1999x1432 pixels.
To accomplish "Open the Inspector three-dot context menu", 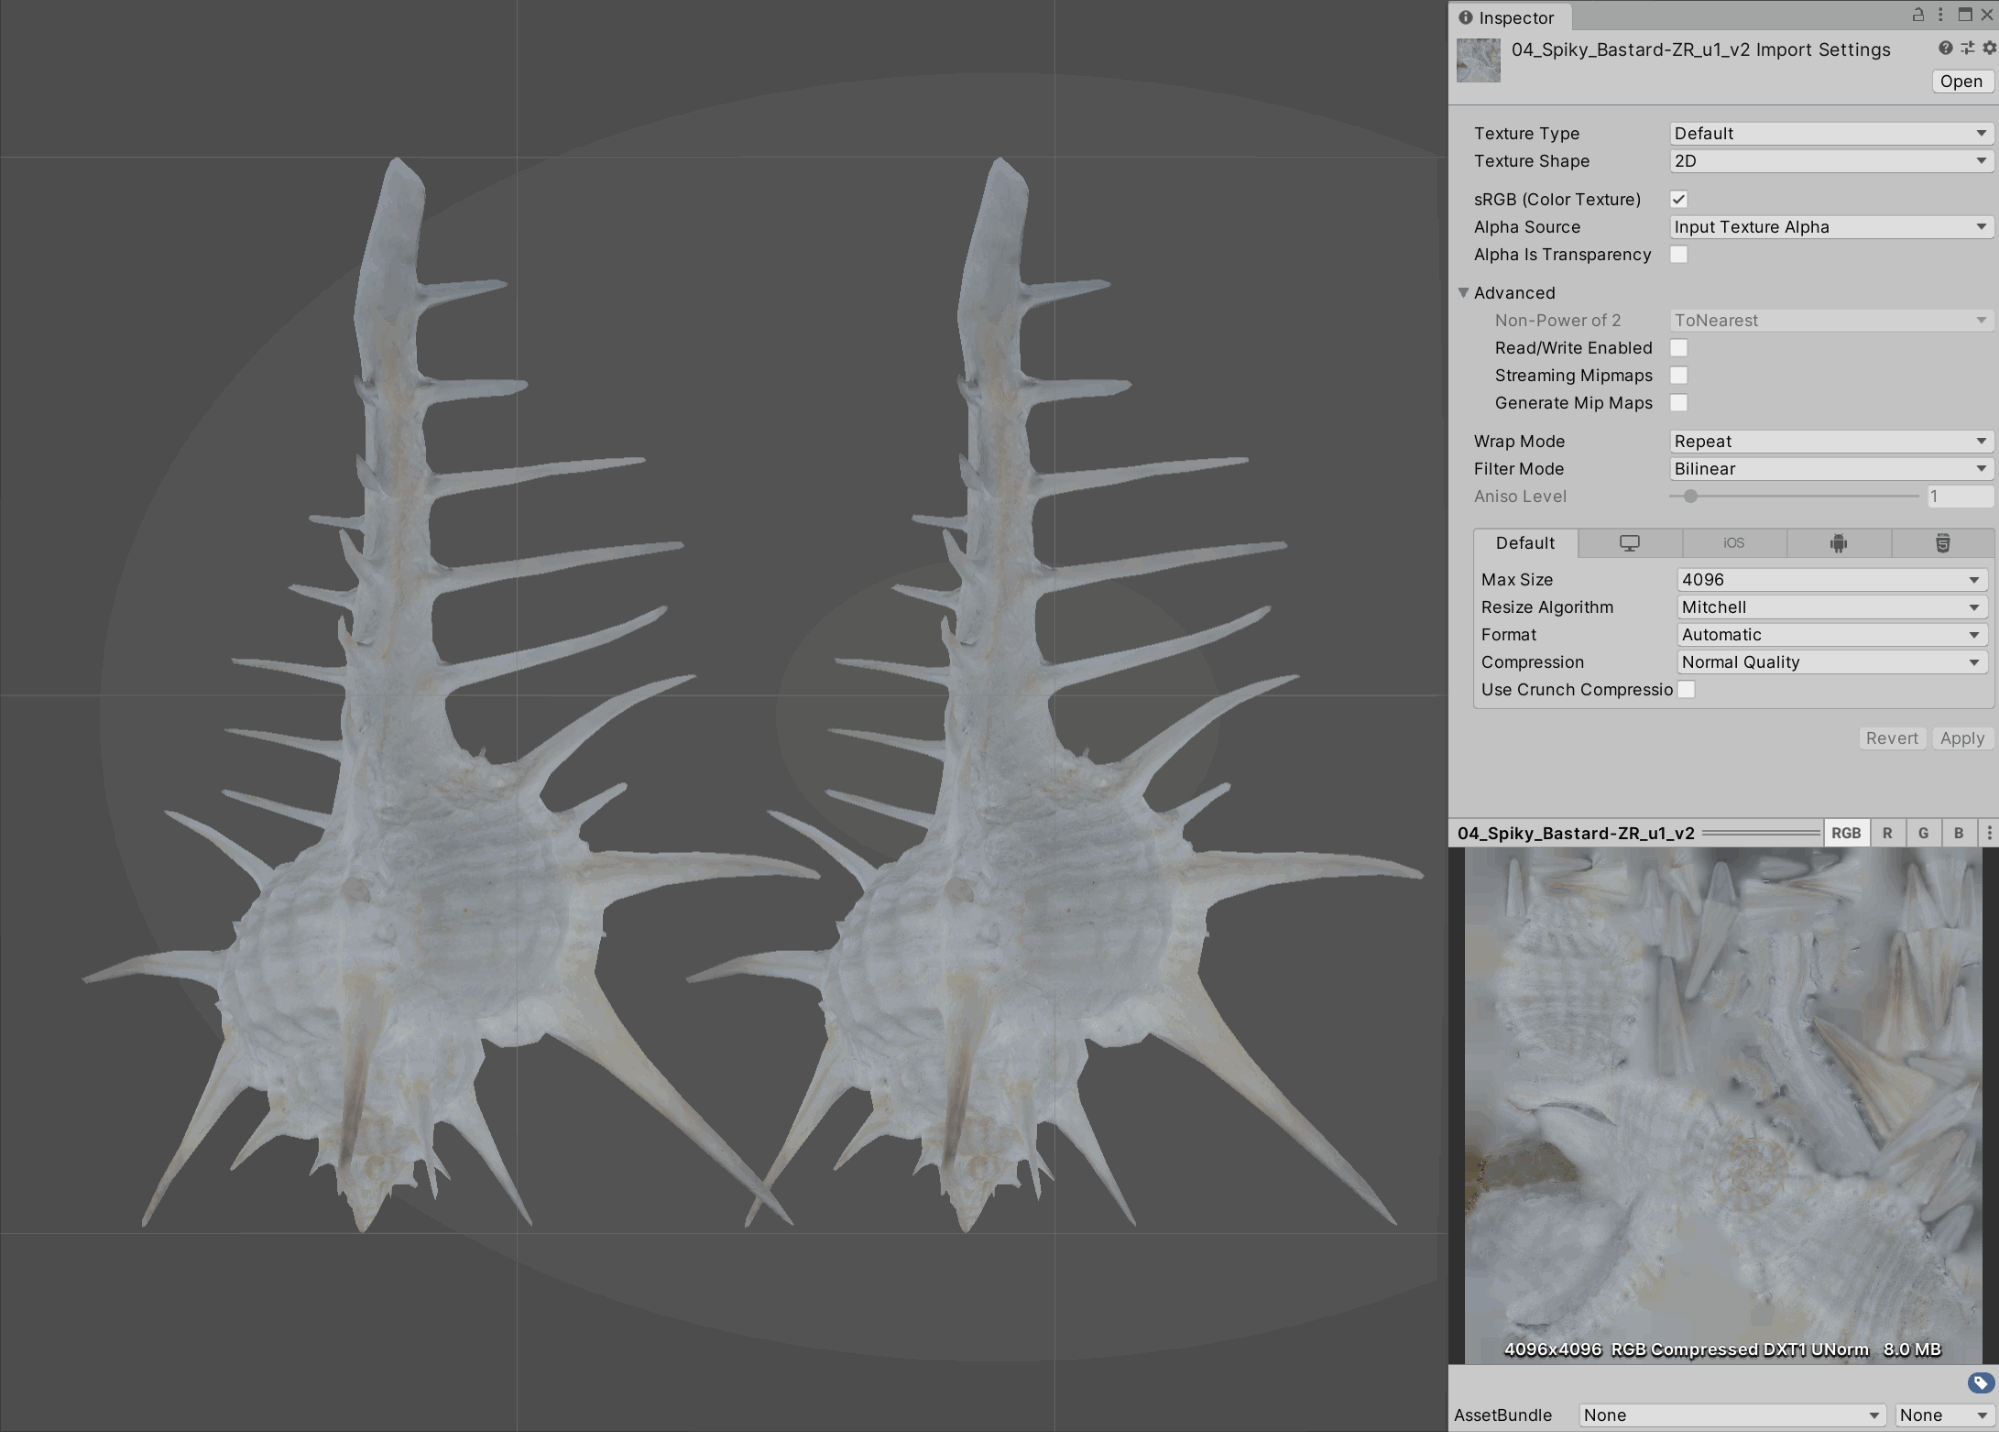I will tap(1941, 15).
